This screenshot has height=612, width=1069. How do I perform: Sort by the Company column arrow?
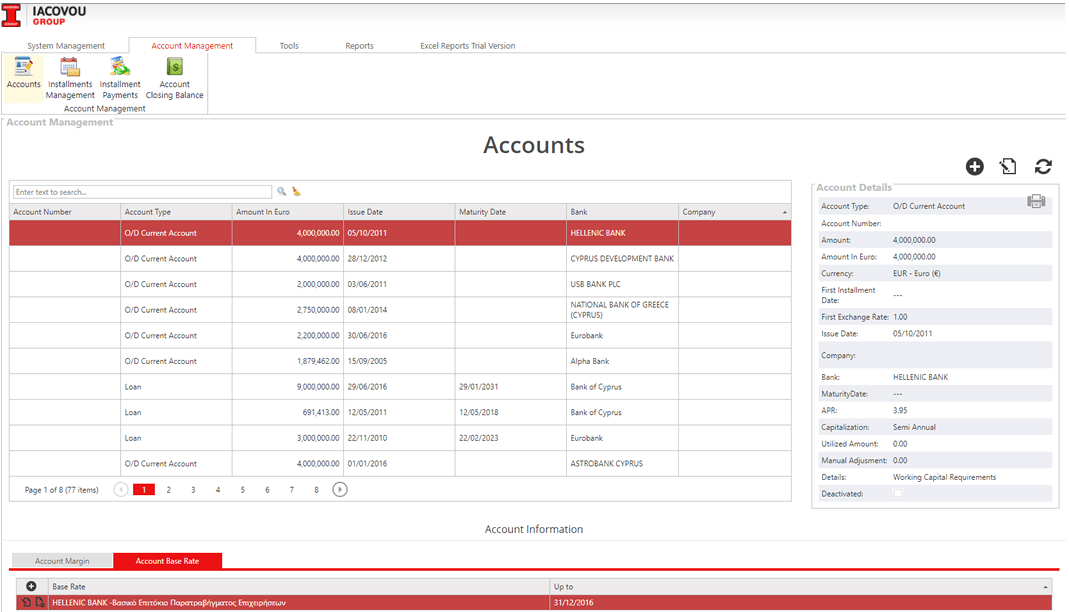click(x=784, y=212)
